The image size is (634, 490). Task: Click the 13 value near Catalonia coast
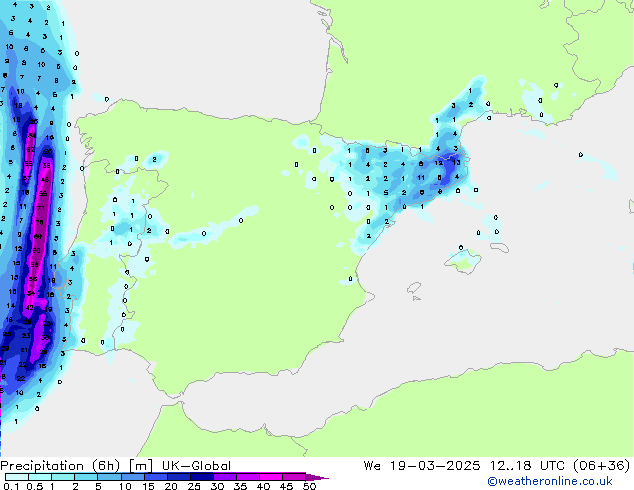(x=456, y=163)
